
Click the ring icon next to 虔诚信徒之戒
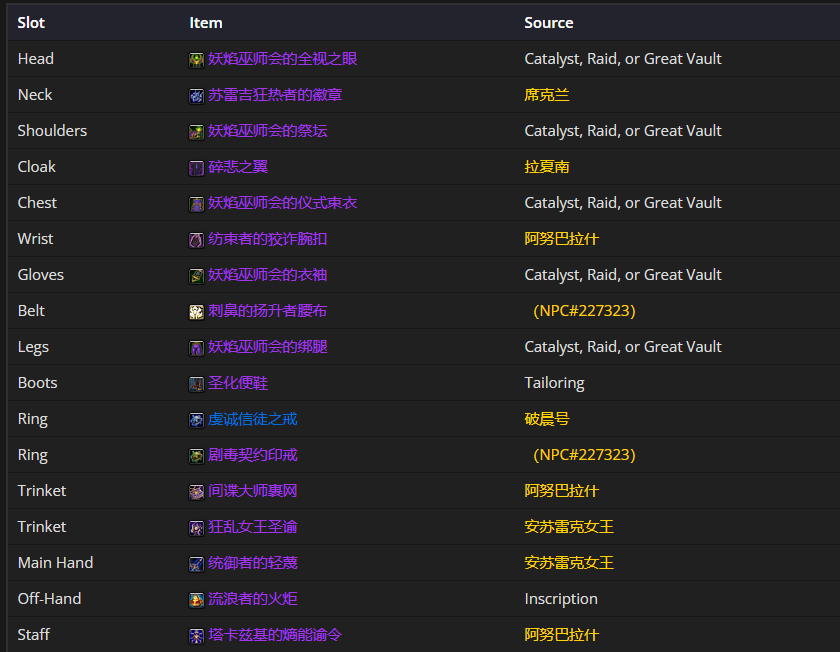(x=197, y=419)
